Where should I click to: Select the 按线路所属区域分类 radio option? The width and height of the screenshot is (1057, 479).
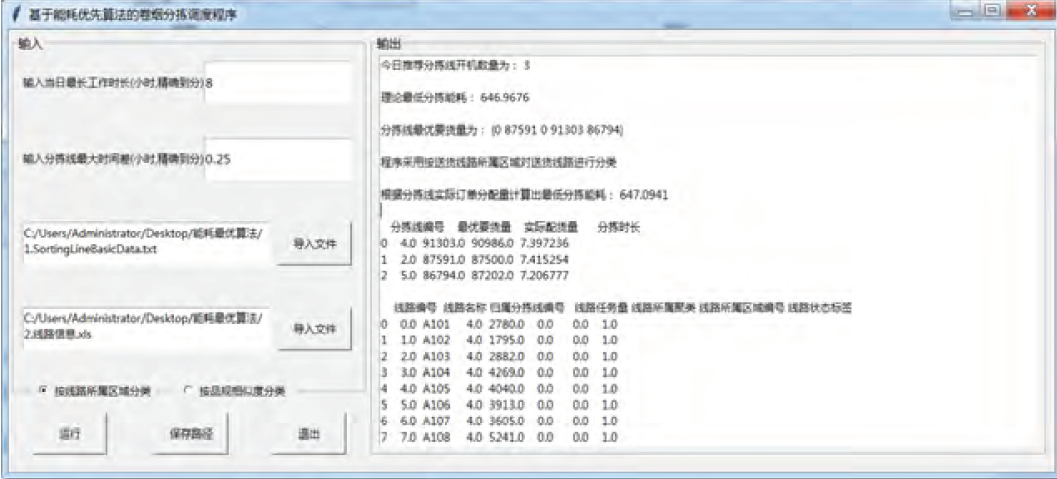(x=94, y=391)
